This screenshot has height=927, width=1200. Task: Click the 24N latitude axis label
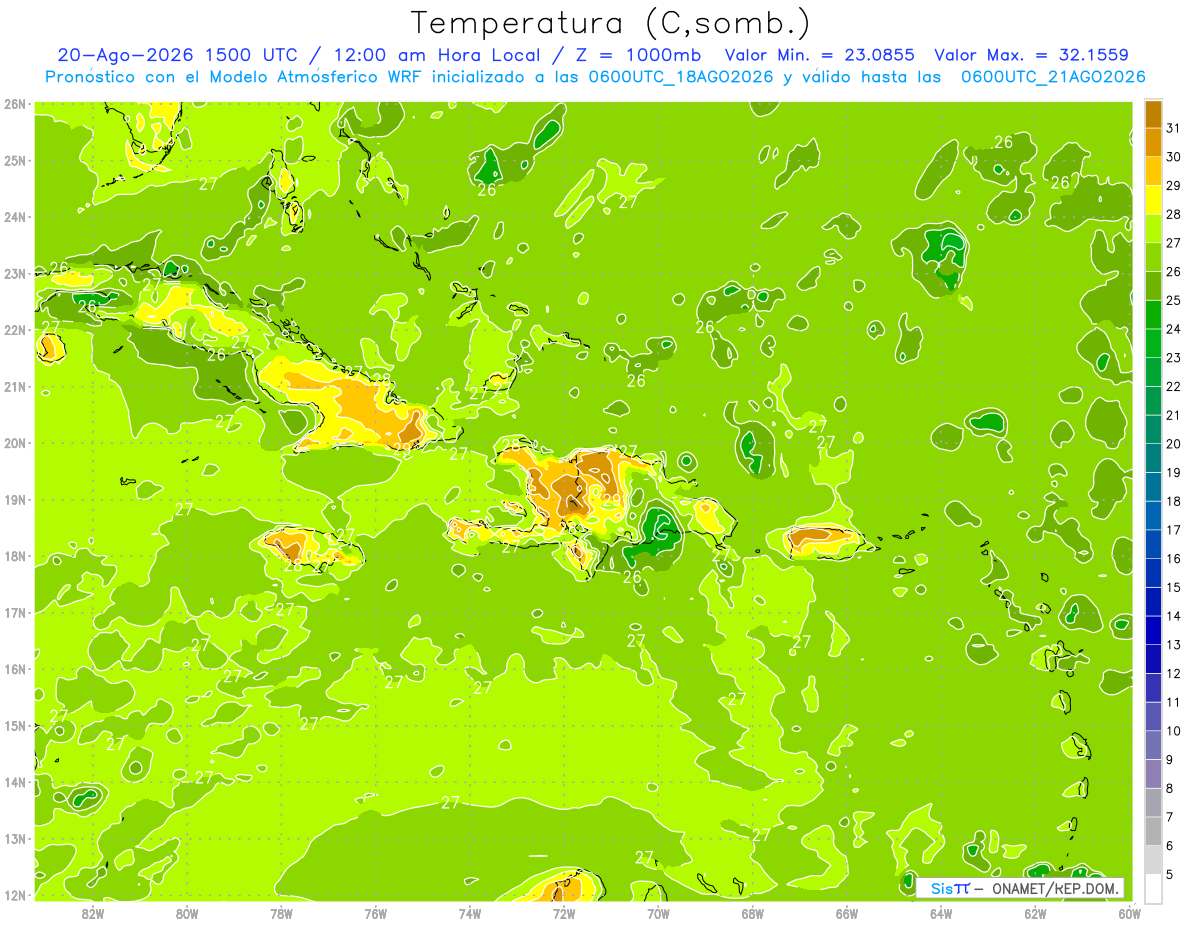click(14, 217)
